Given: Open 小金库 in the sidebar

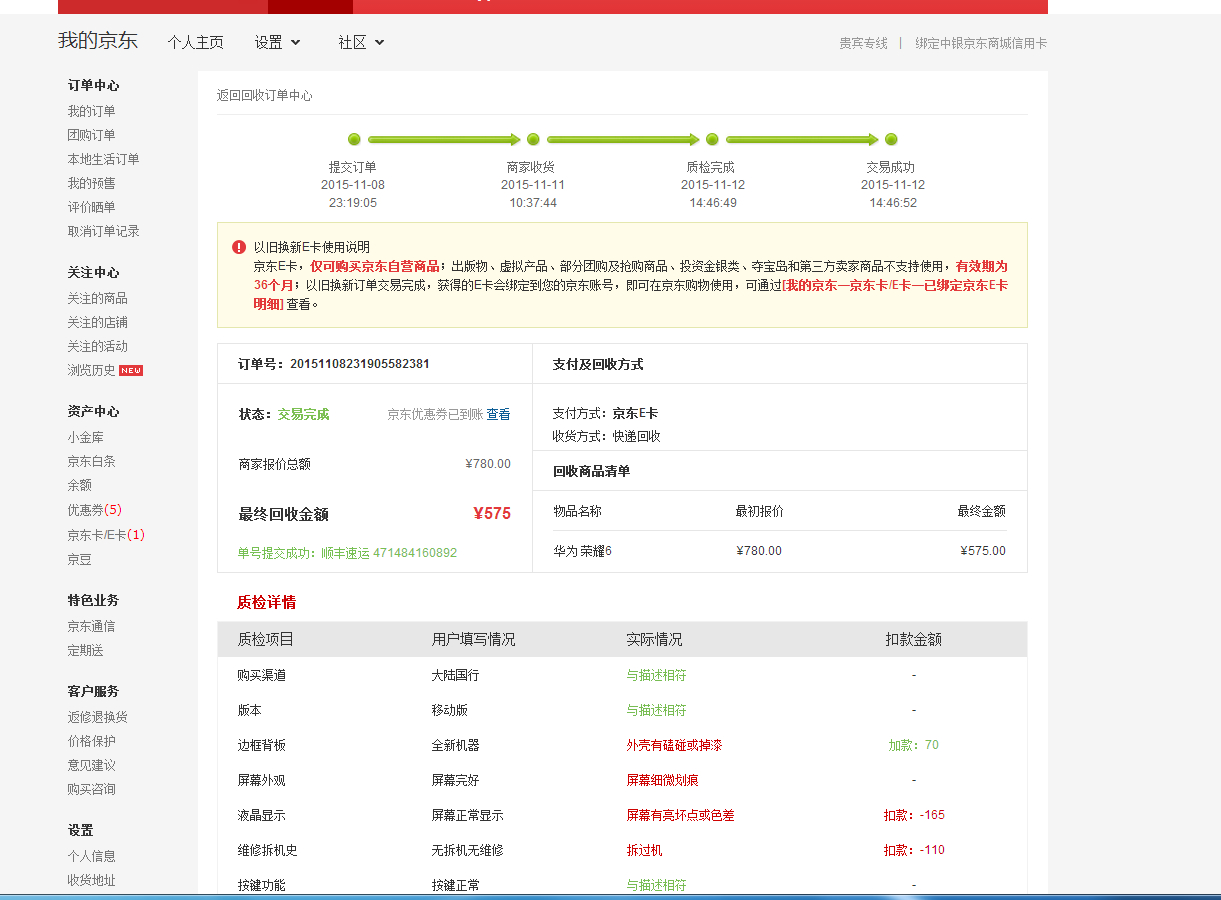Looking at the screenshot, I should pos(86,437).
